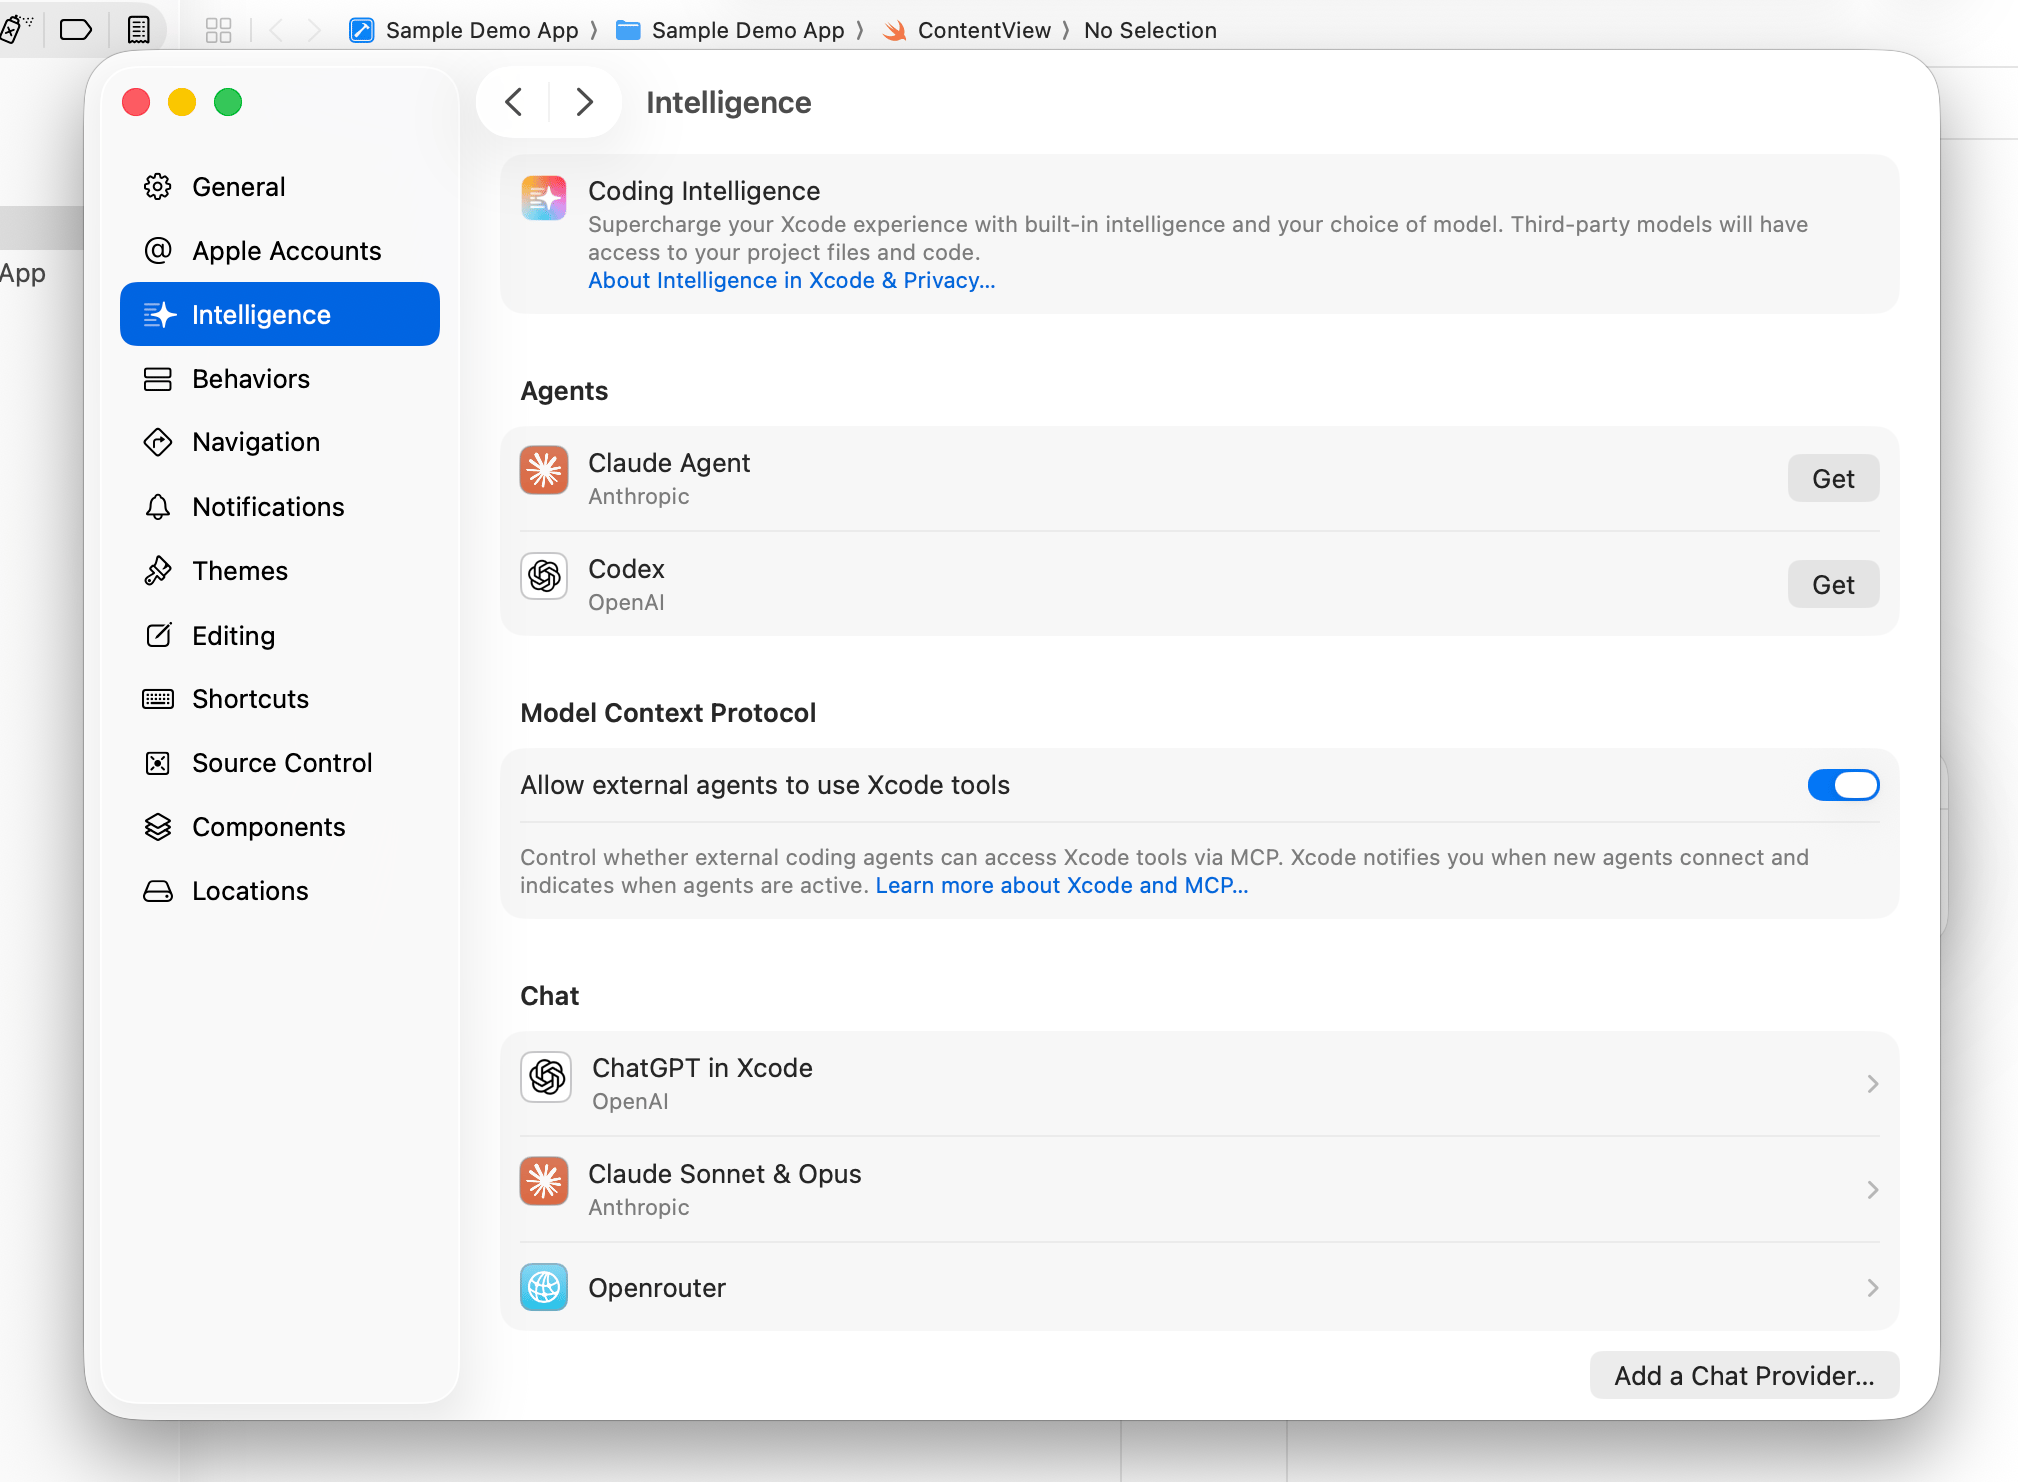Click the Notifications bell icon

[158, 507]
